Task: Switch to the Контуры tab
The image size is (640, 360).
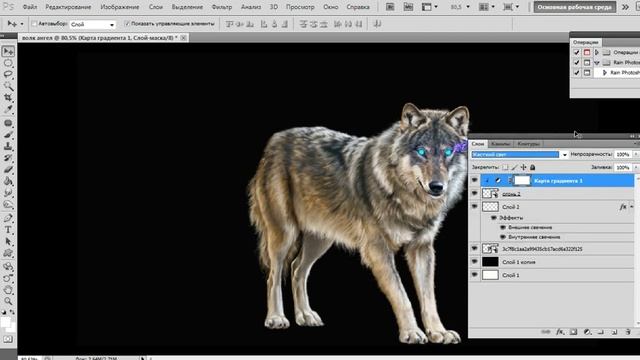Action: pyautogui.click(x=528, y=144)
